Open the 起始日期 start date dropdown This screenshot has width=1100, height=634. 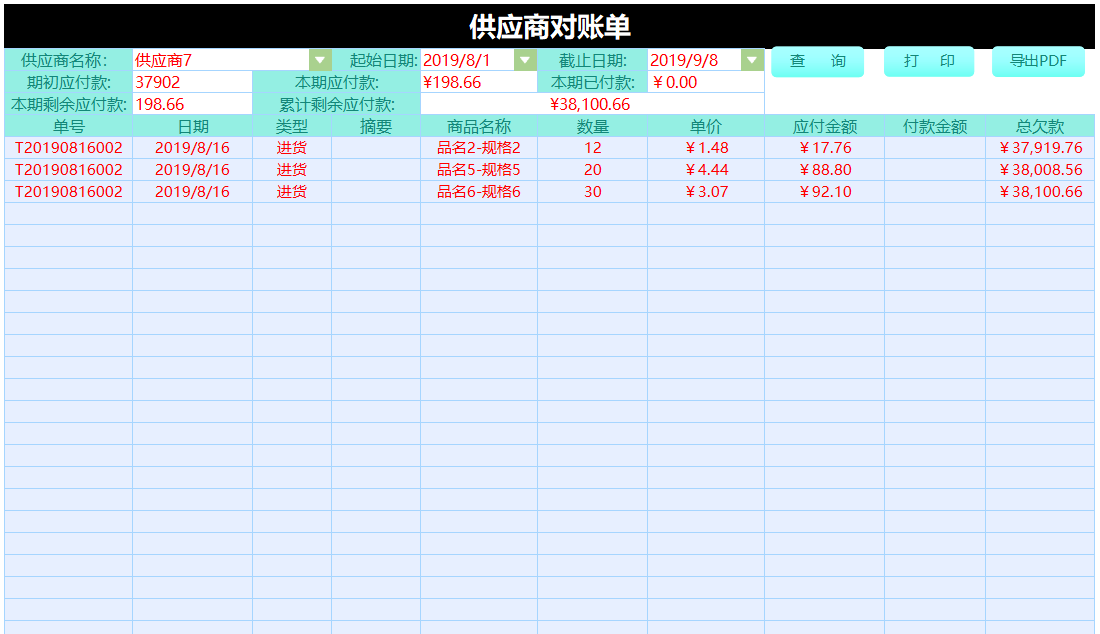tap(523, 60)
